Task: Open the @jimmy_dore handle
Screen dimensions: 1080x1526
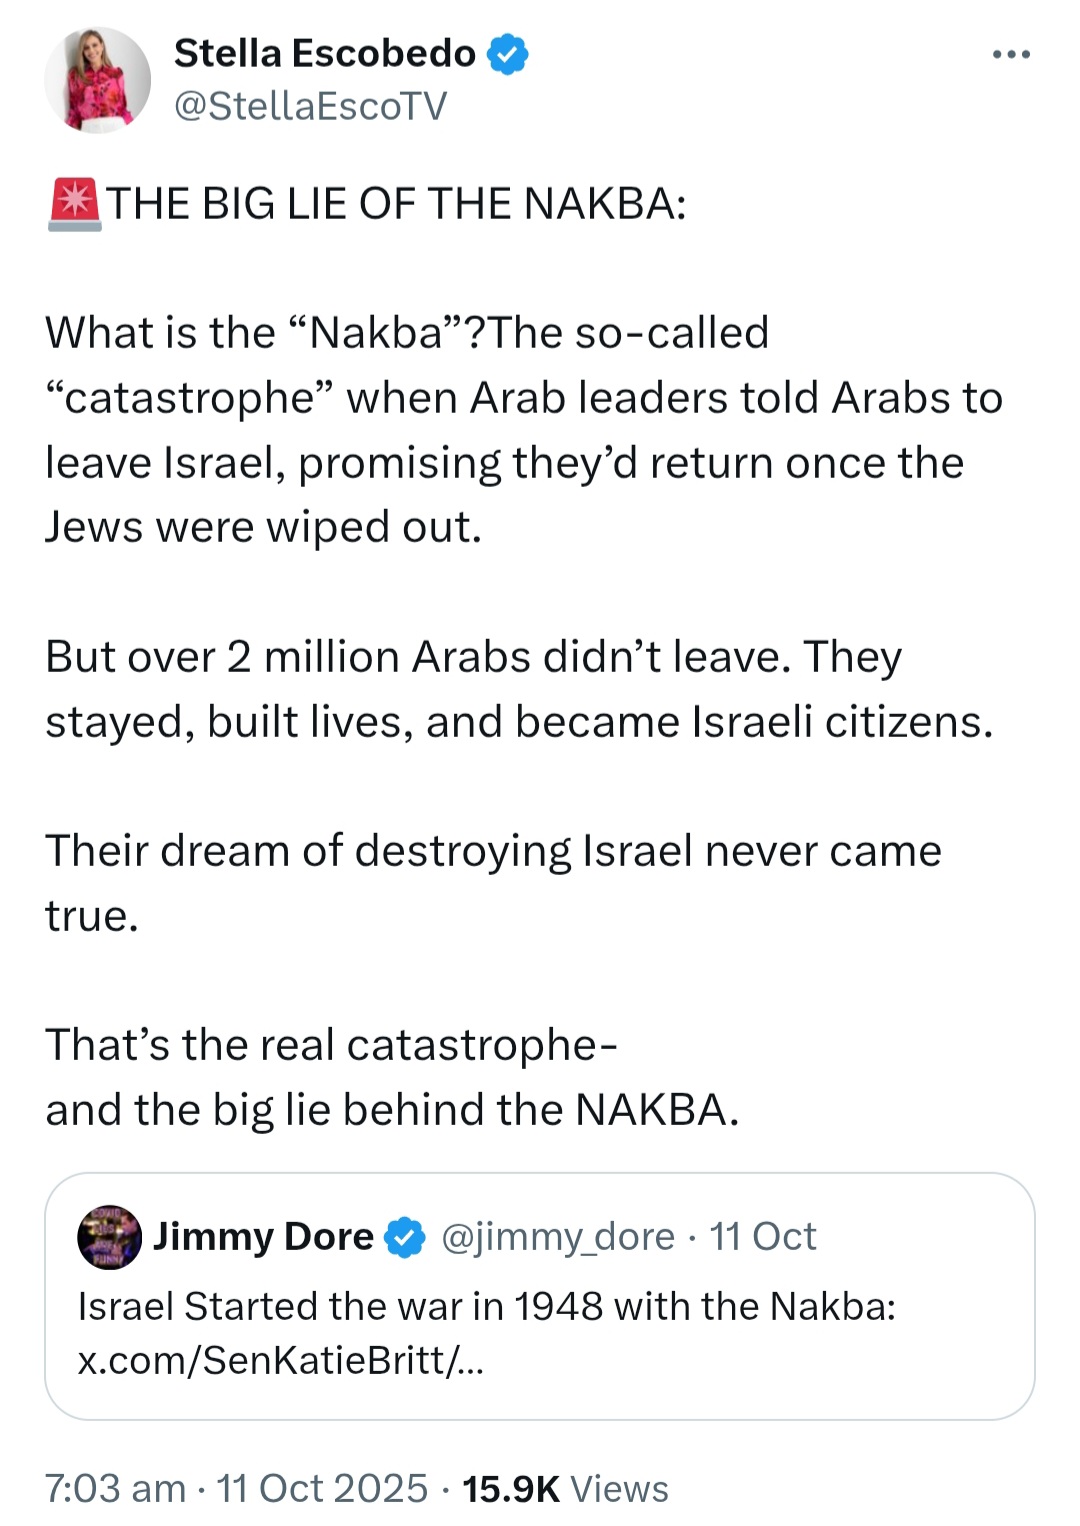Action: coord(558,1237)
